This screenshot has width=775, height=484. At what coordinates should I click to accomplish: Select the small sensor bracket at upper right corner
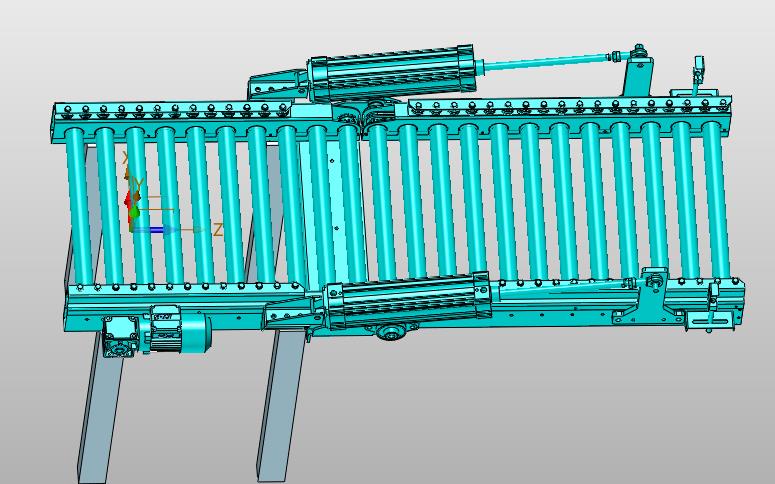(x=698, y=75)
